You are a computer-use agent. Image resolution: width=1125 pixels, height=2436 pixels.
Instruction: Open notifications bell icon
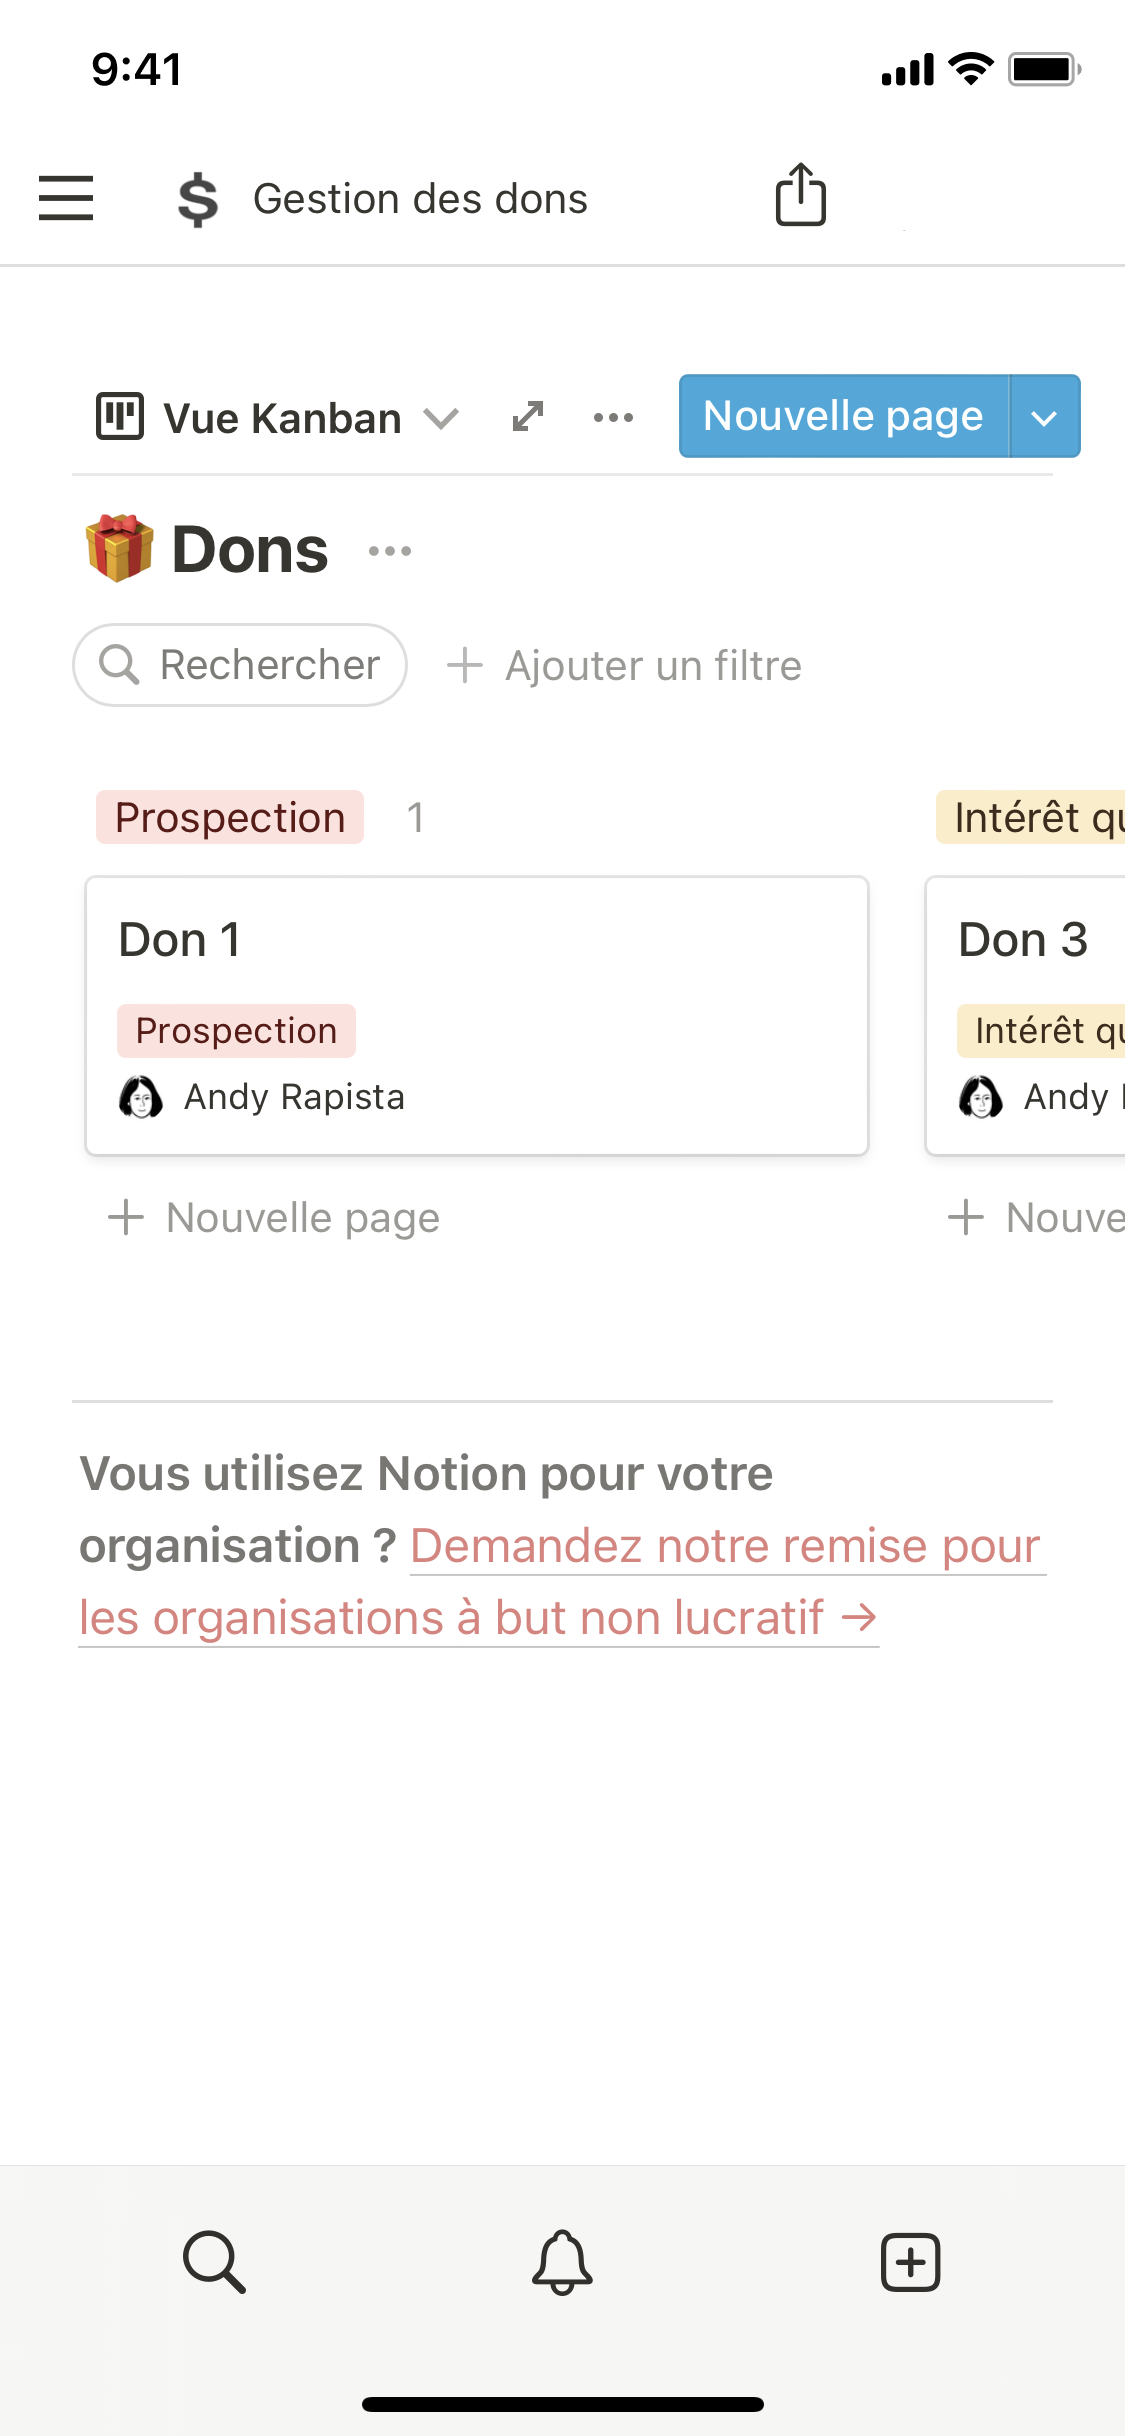click(x=562, y=2261)
